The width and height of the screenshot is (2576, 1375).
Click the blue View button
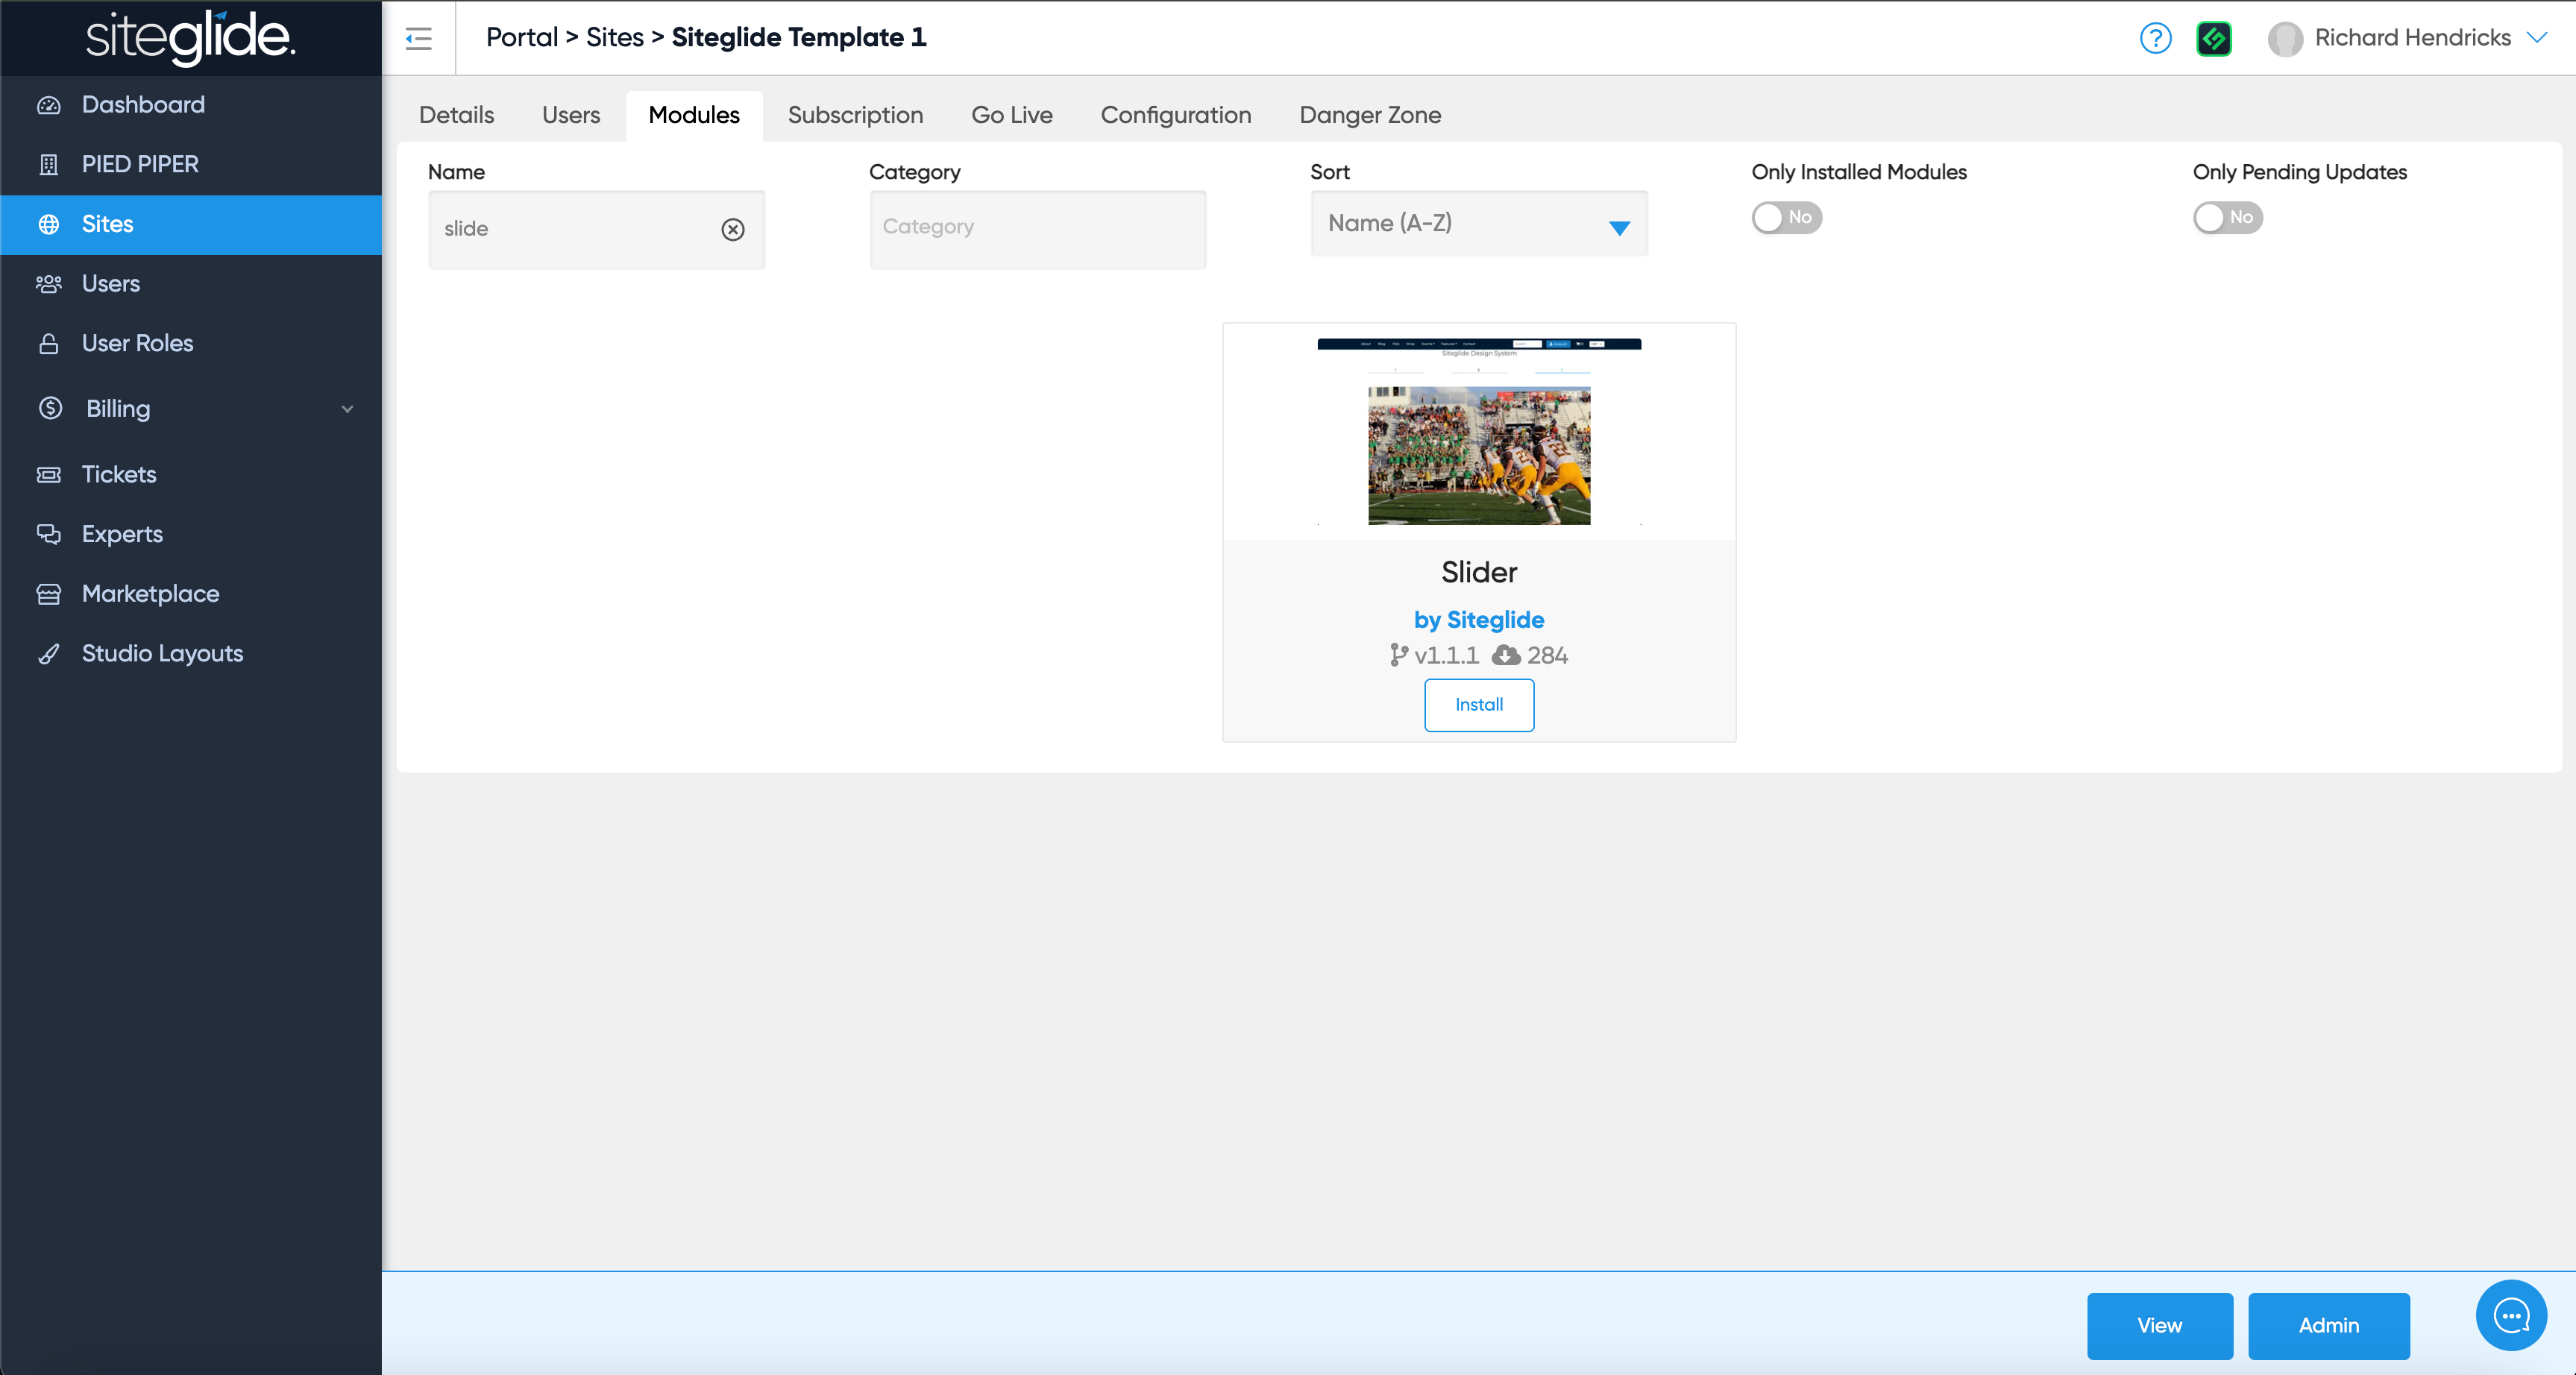click(x=2160, y=1325)
